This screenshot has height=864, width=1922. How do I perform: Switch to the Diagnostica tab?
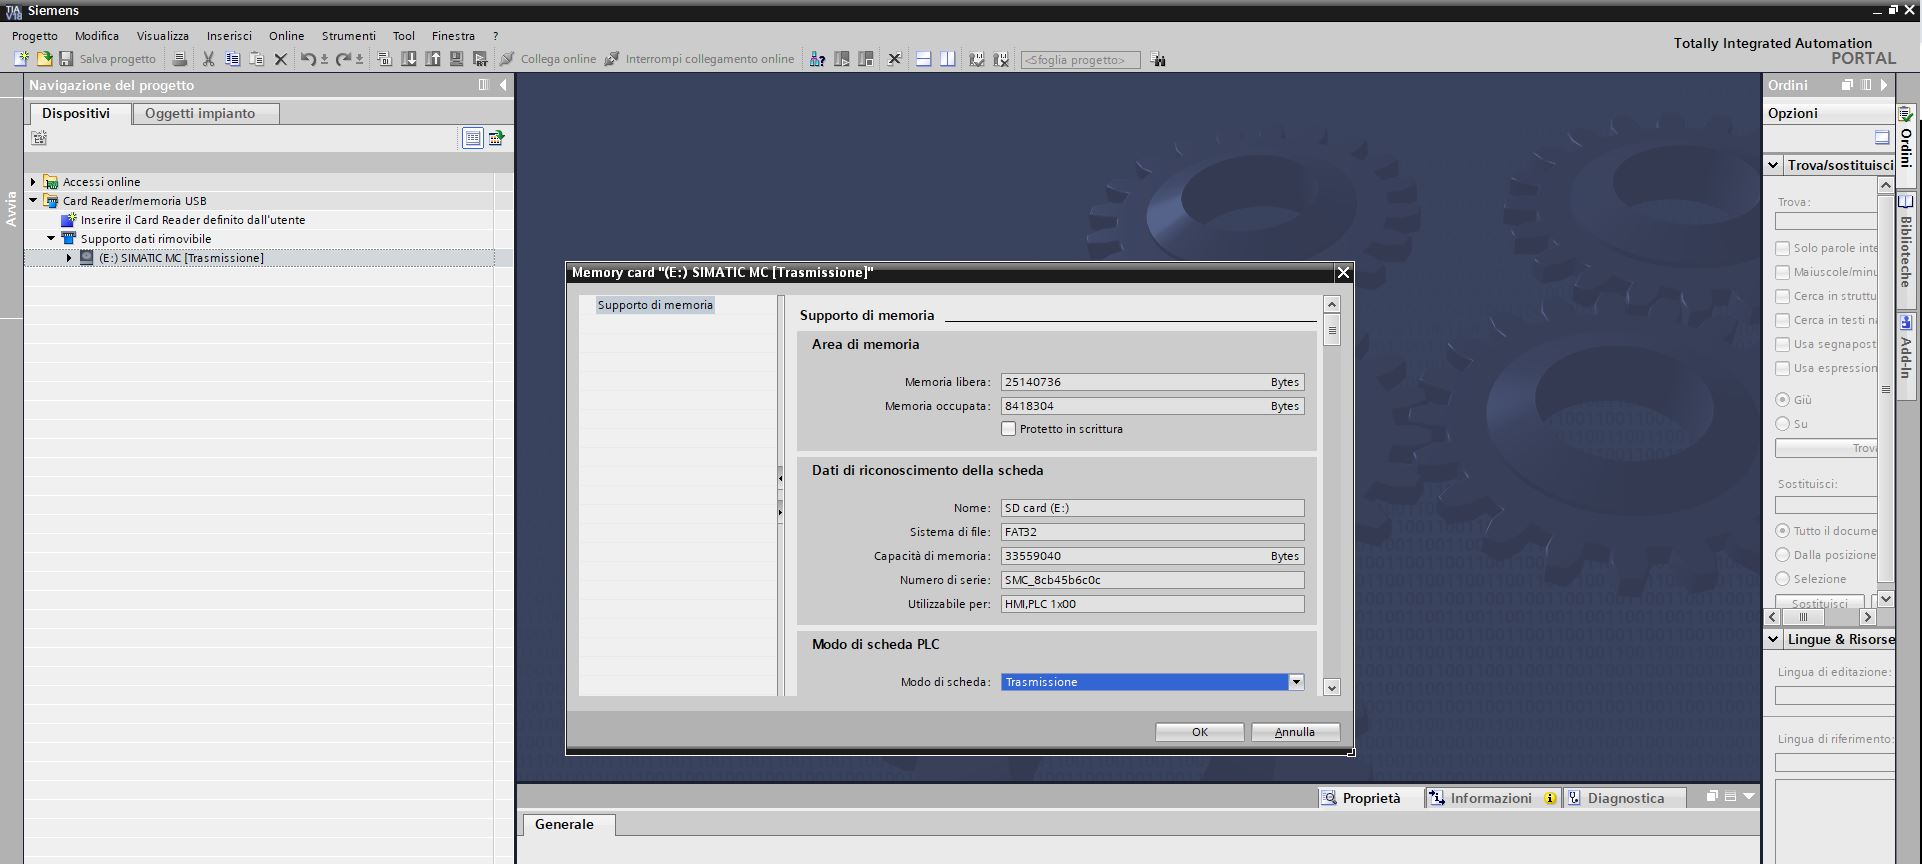point(1625,798)
